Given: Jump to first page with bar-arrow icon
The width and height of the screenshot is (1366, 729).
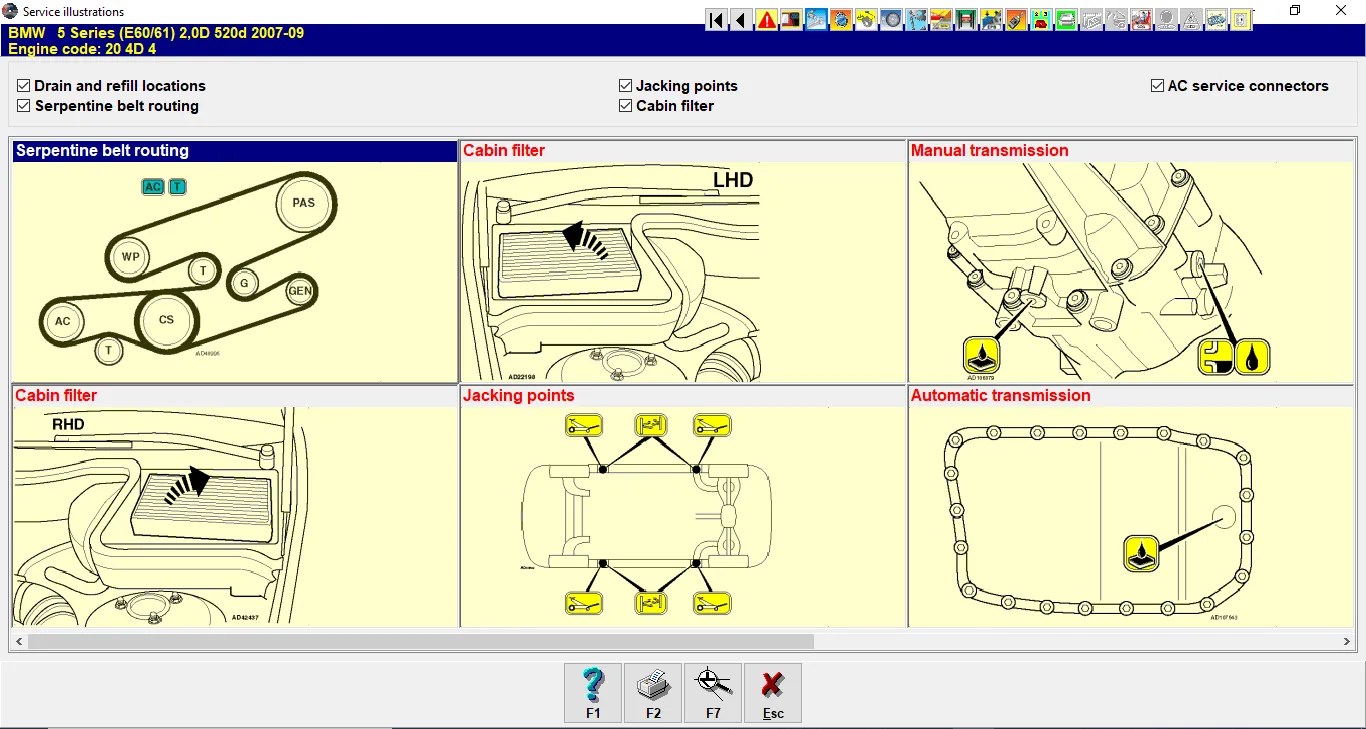Looking at the screenshot, I should click(717, 19).
